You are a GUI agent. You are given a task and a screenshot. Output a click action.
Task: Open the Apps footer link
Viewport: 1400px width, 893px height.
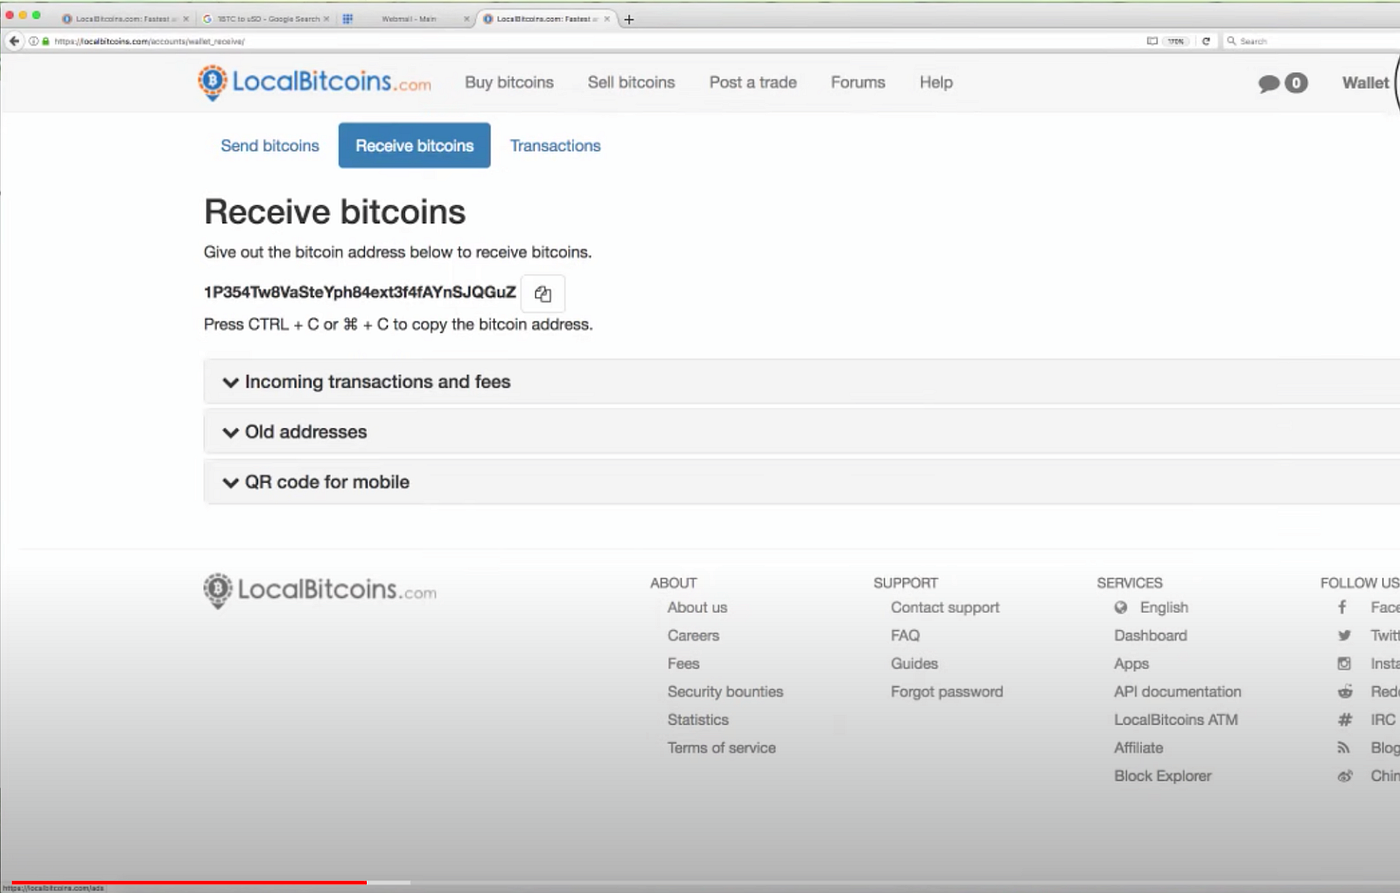1131,663
